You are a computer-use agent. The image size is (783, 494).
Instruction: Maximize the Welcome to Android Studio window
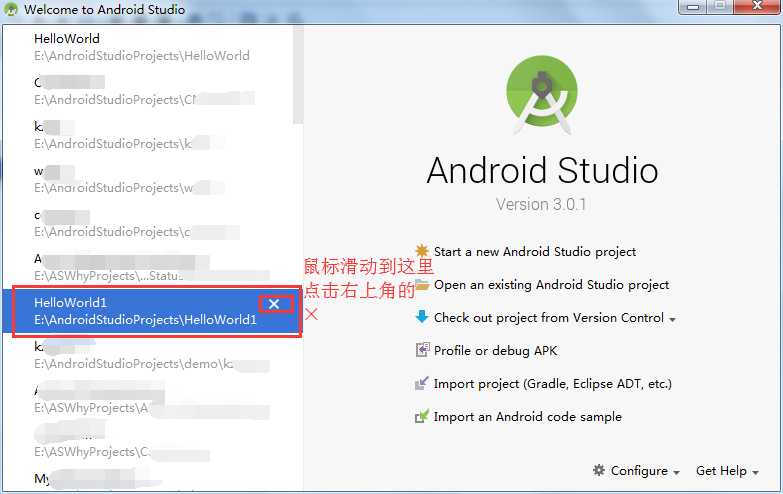720,6
